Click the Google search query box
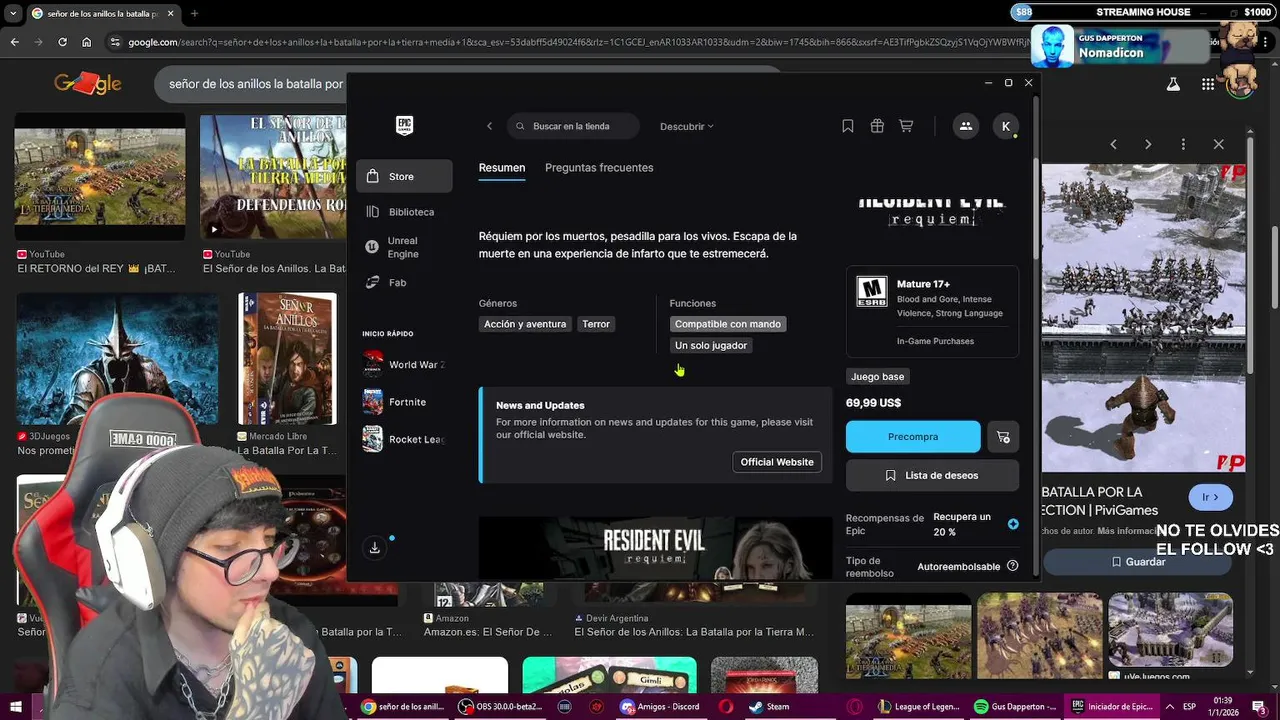The image size is (1280, 720). (255, 84)
